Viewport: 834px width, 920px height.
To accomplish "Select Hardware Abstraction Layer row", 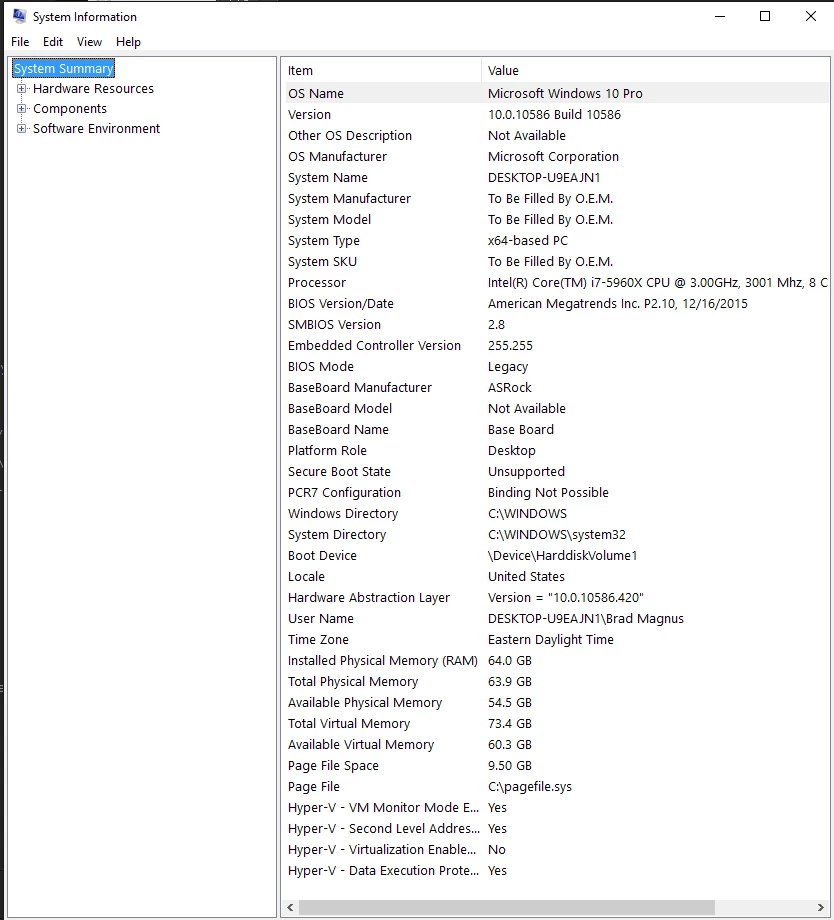I will coord(555,598).
